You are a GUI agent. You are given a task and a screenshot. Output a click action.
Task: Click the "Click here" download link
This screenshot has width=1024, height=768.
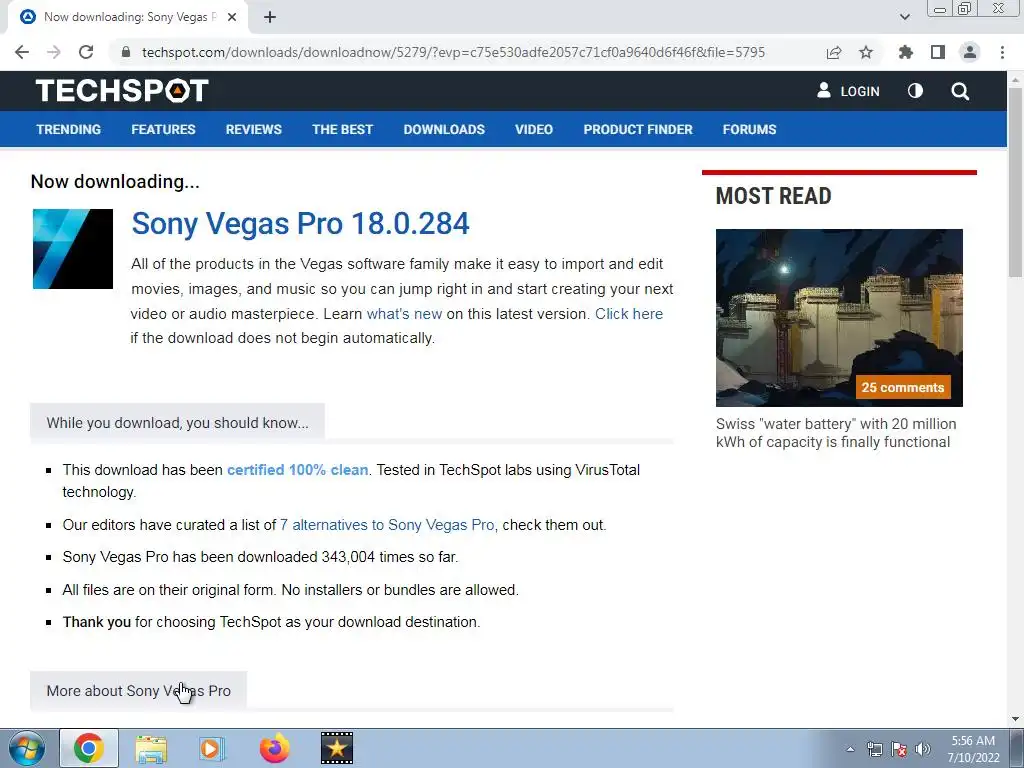point(629,313)
